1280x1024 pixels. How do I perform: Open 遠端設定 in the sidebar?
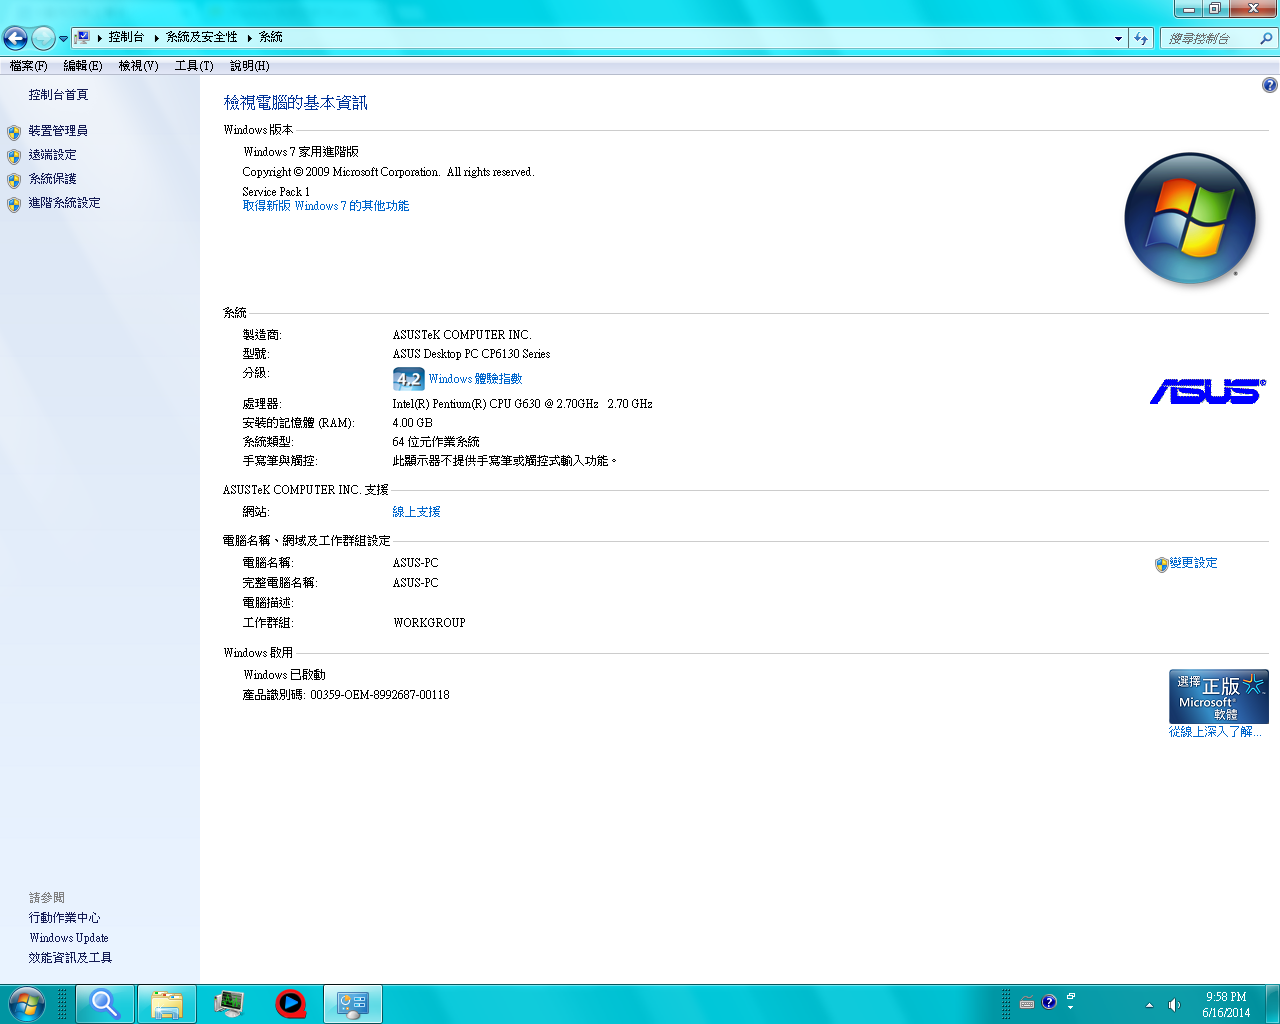click(x=52, y=155)
